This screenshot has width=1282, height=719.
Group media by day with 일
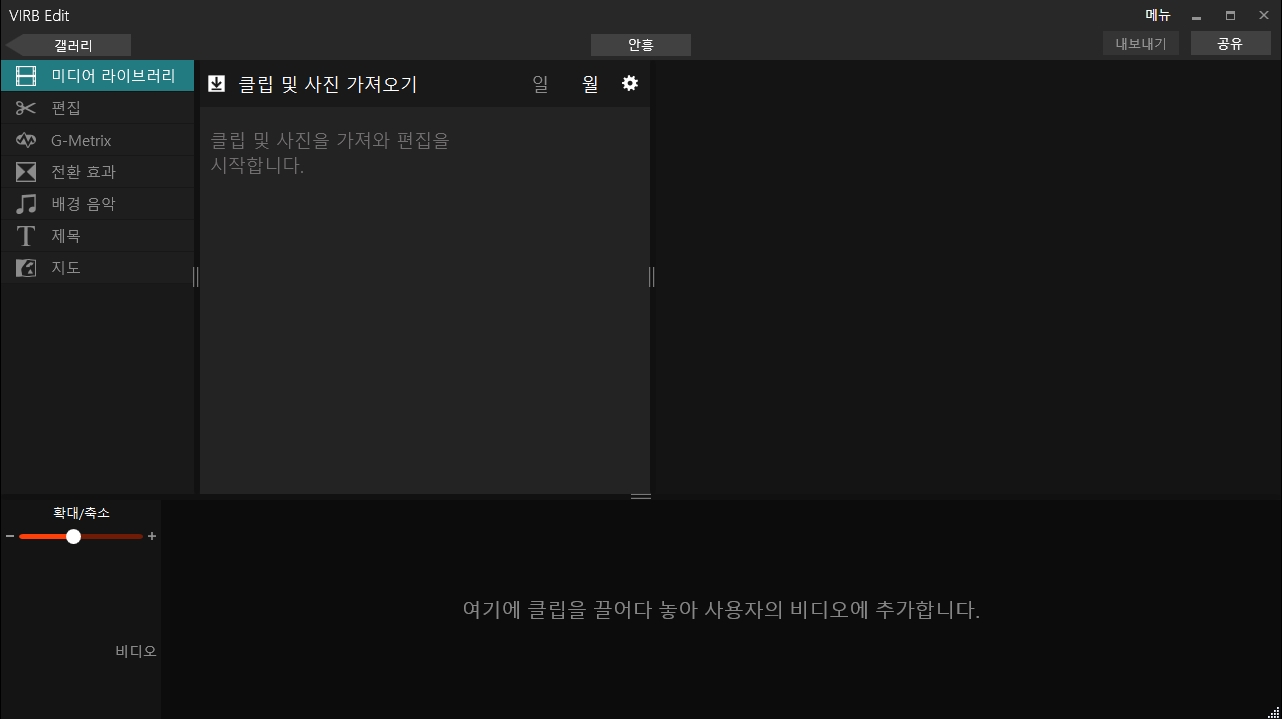540,84
